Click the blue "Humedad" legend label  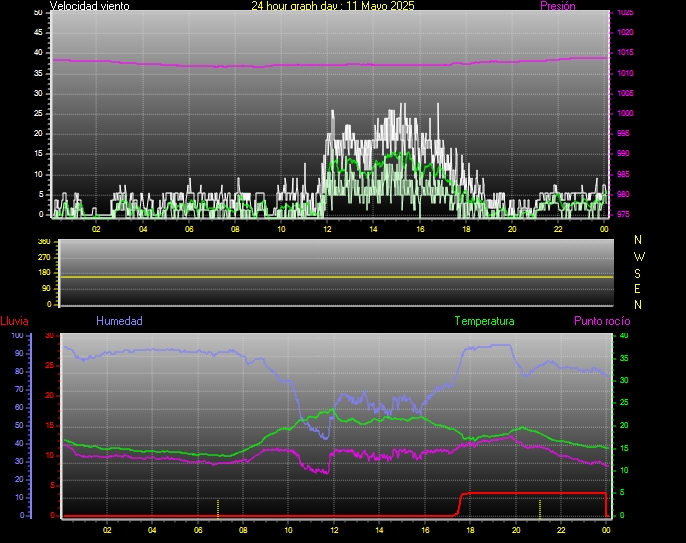tap(119, 321)
